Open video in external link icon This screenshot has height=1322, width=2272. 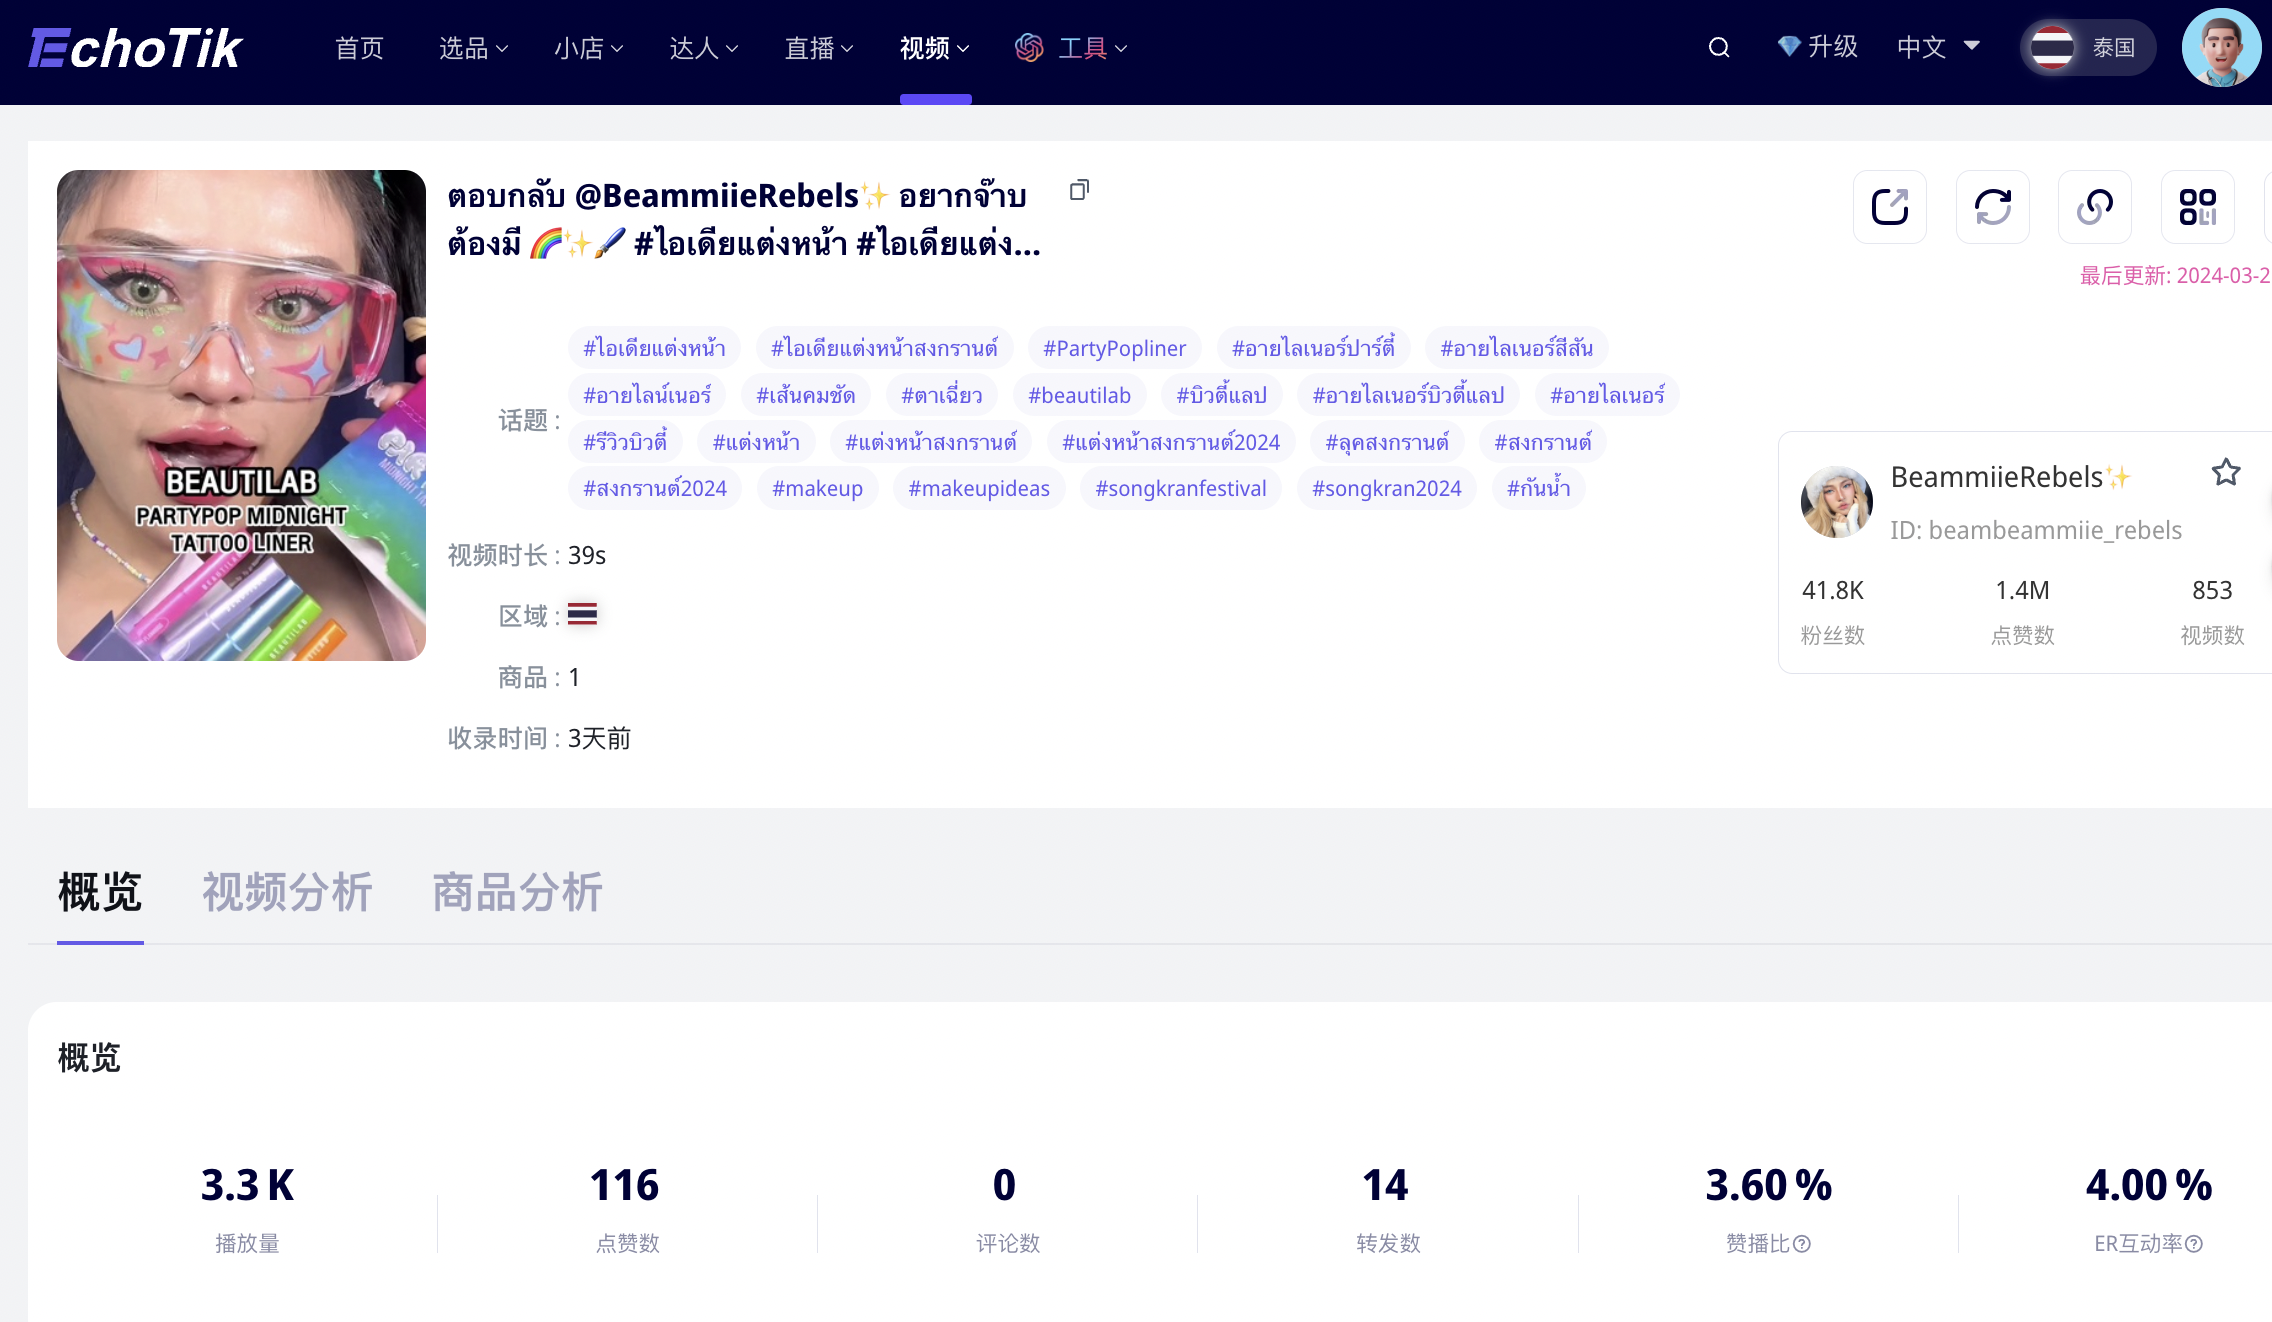click(x=1889, y=207)
